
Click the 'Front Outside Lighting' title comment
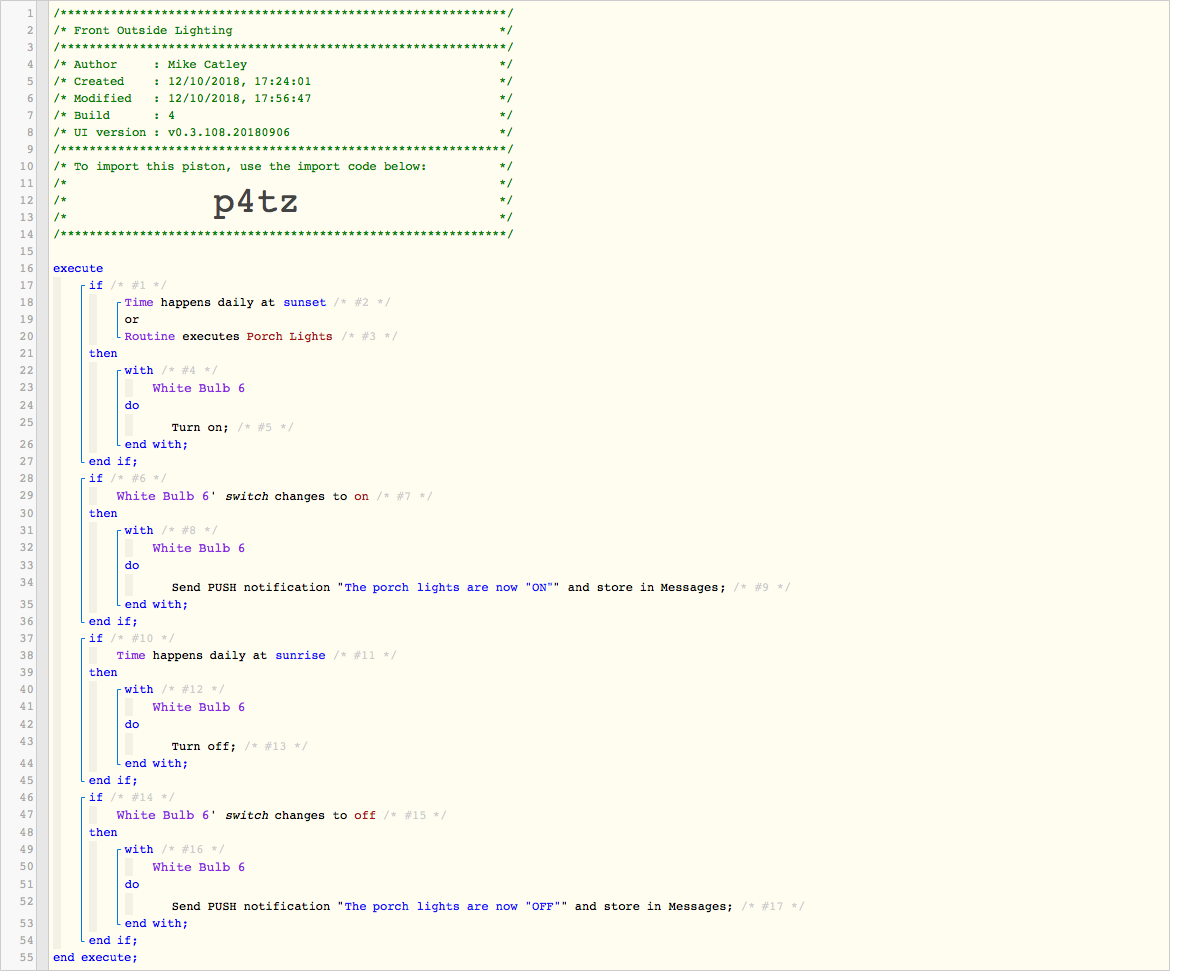point(153,30)
